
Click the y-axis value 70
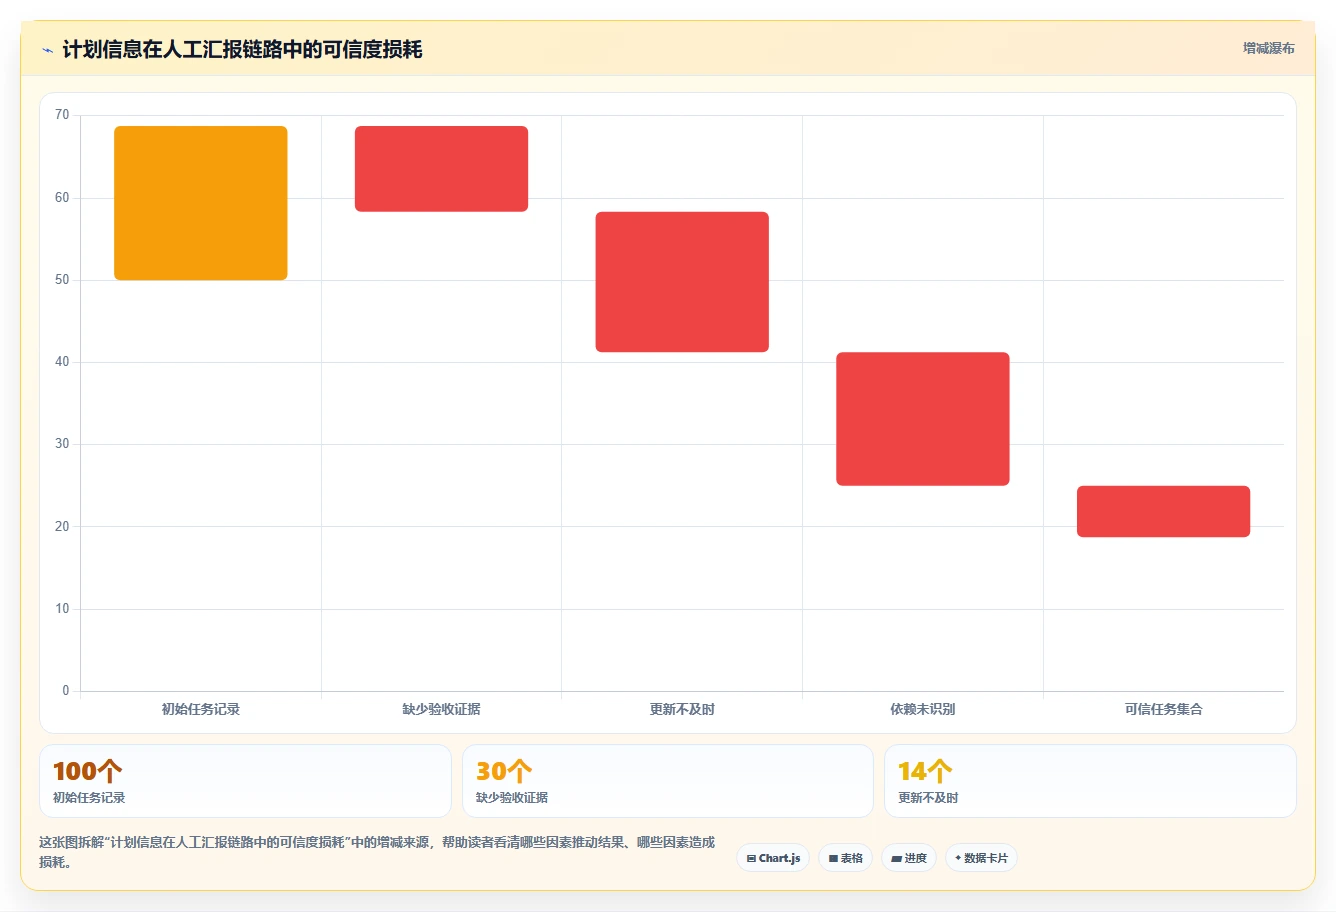point(62,115)
